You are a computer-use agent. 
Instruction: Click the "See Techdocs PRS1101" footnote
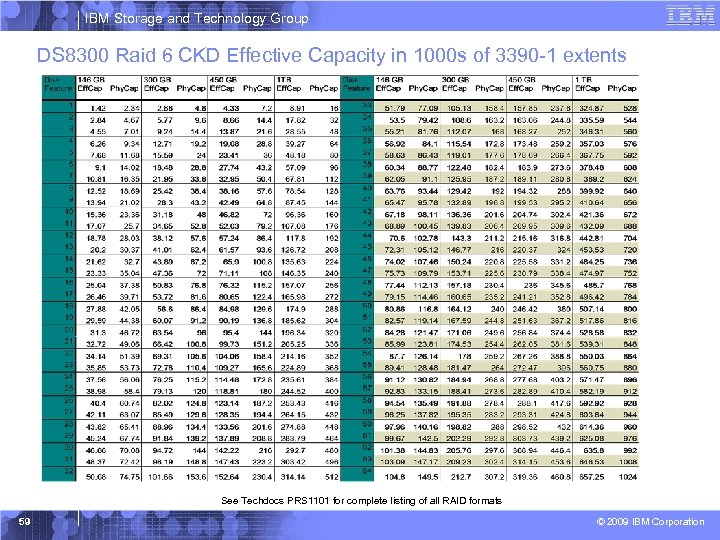(x=361, y=501)
